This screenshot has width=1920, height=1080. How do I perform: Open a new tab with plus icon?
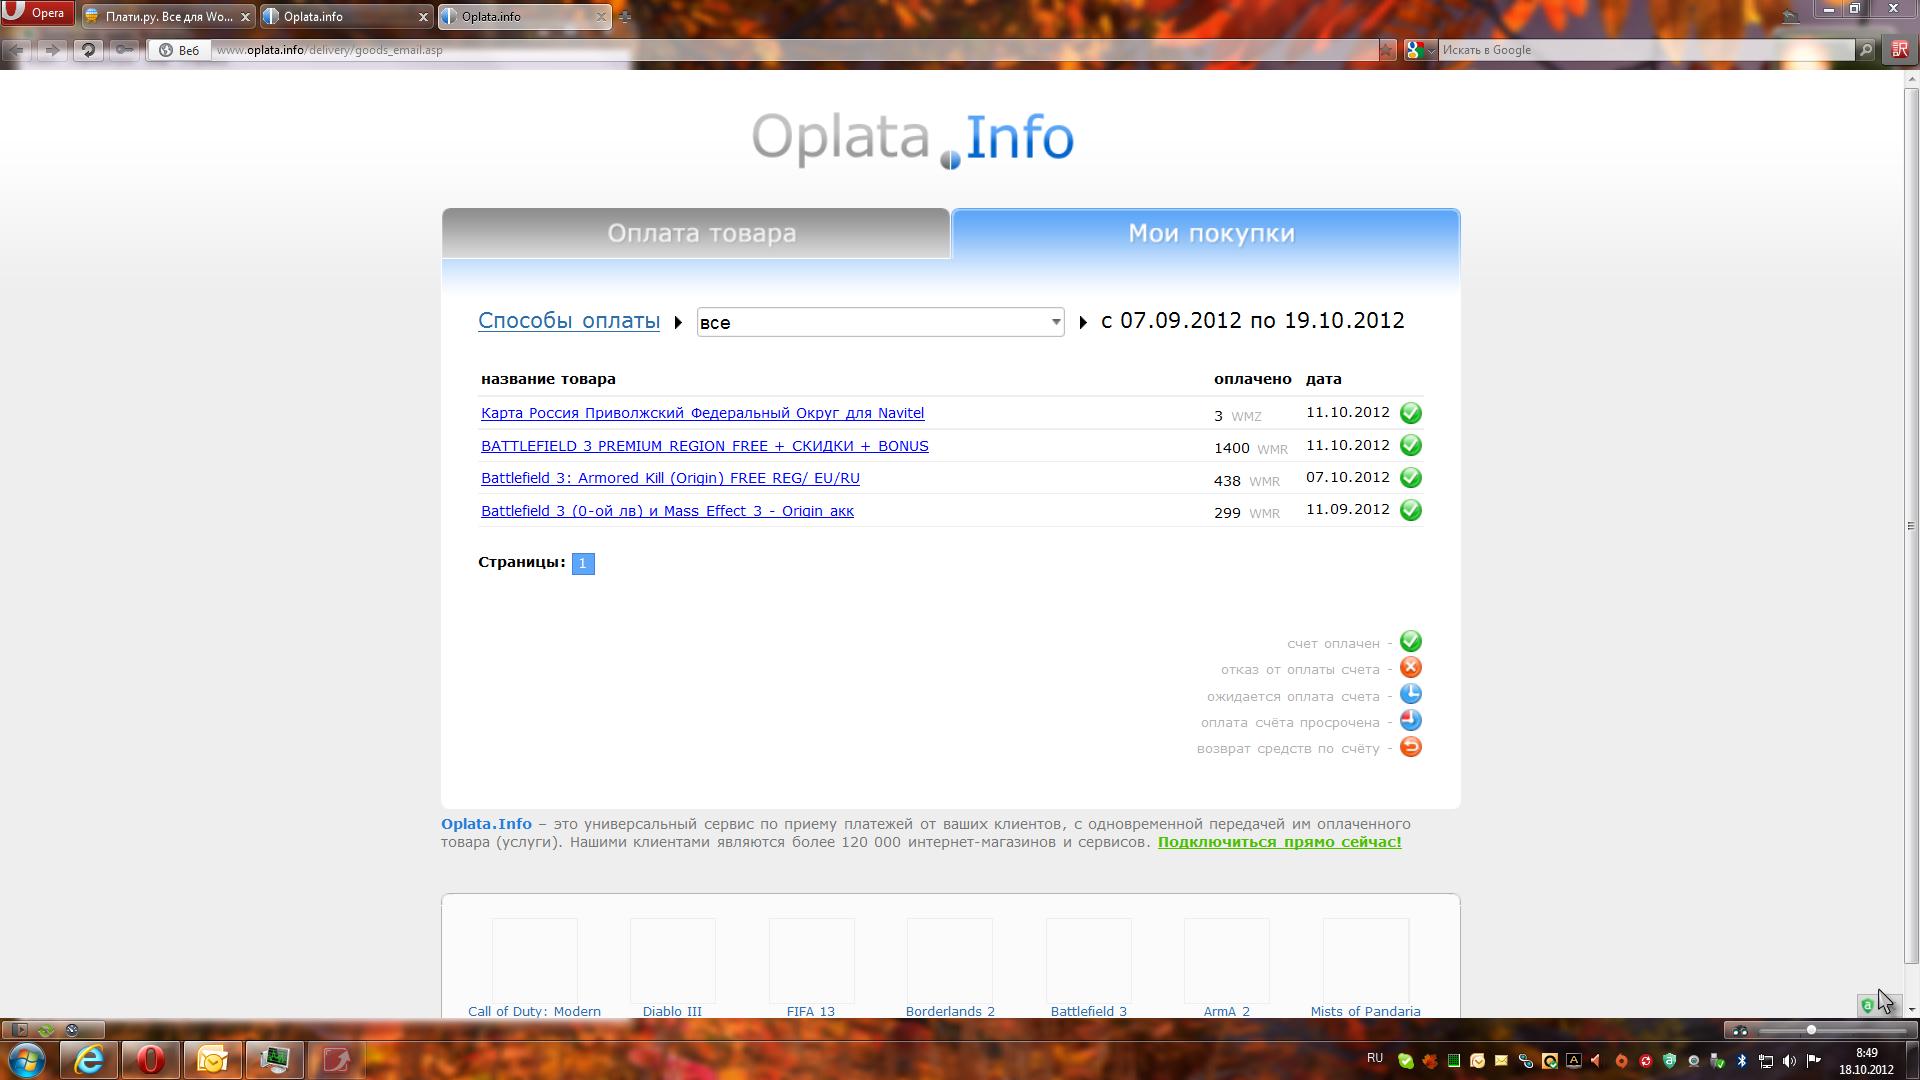tap(625, 17)
